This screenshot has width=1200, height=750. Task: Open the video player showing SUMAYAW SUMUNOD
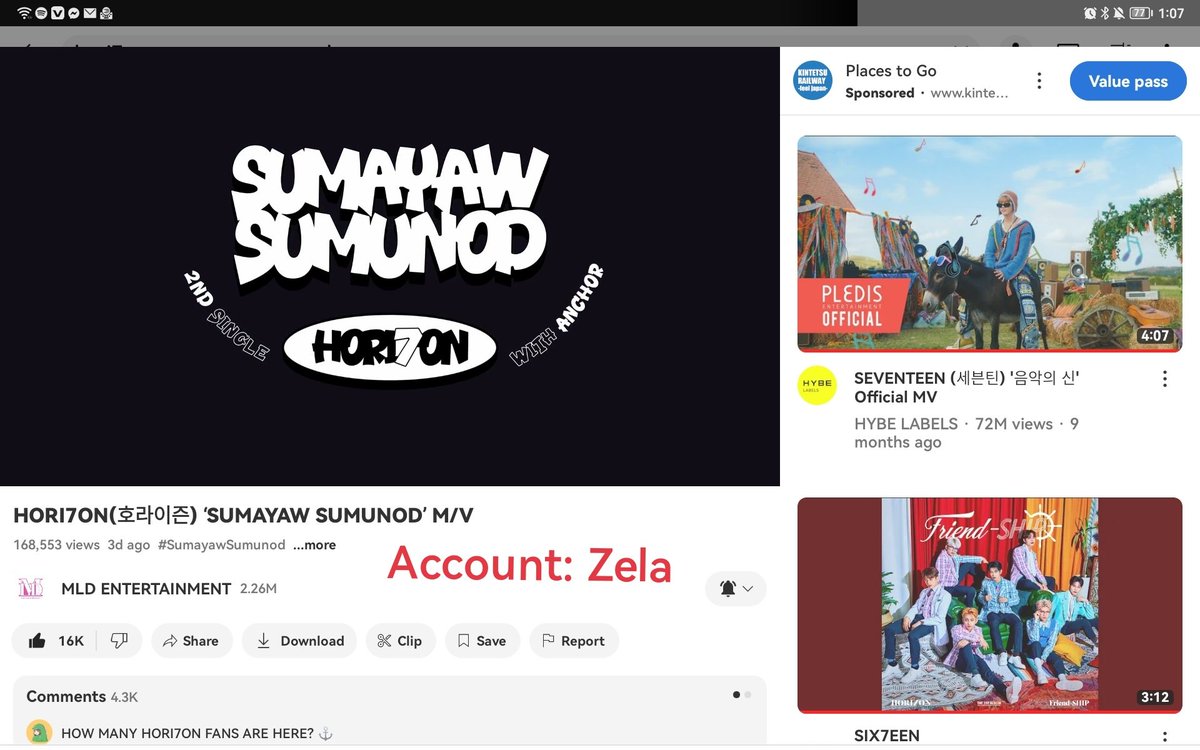pos(390,266)
